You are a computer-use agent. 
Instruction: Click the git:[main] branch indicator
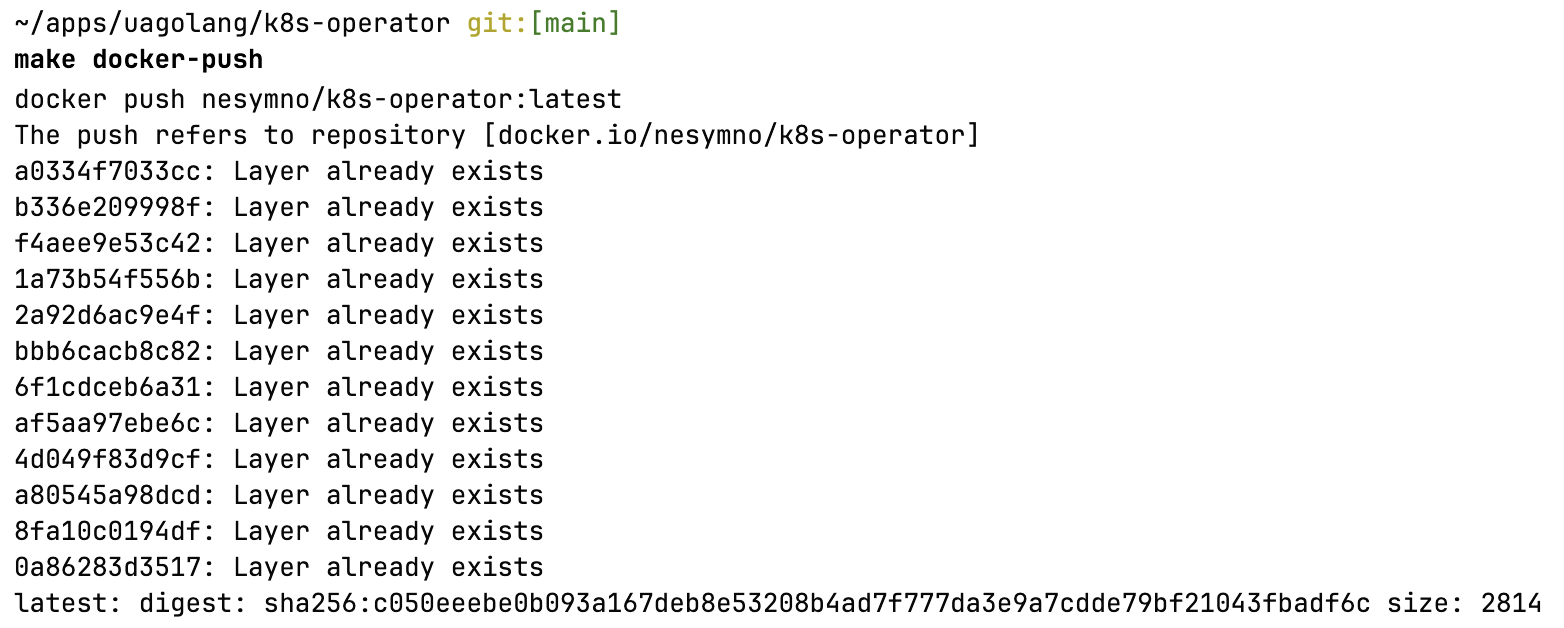[x=544, y=24]
